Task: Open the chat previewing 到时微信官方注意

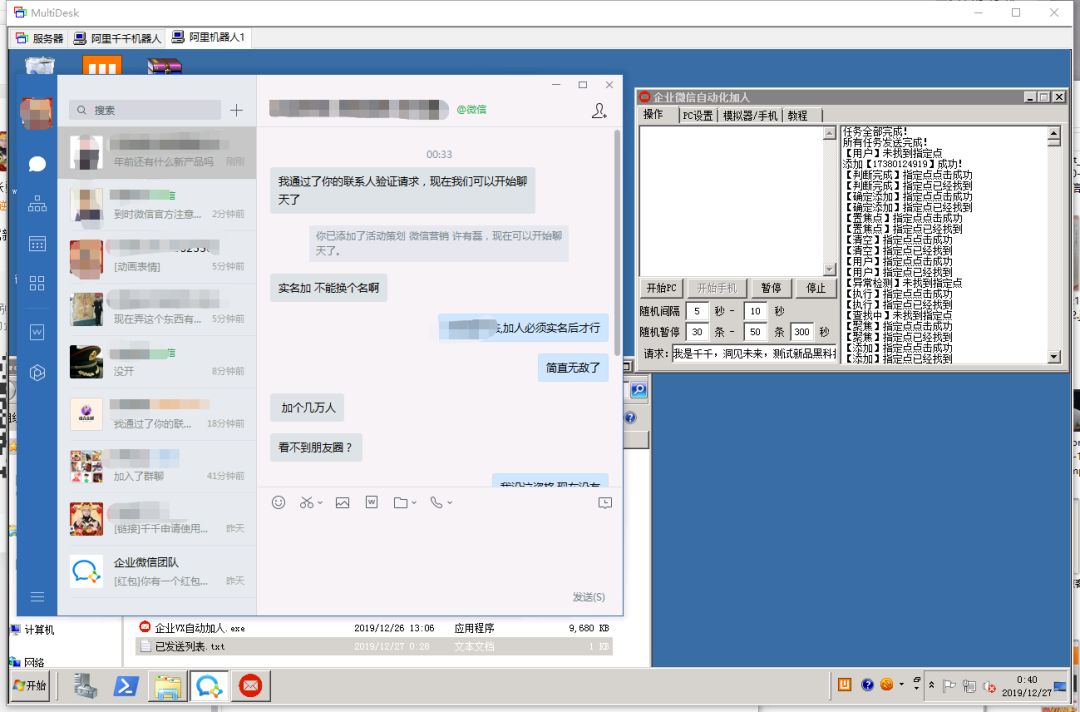Action: (157, 205)
